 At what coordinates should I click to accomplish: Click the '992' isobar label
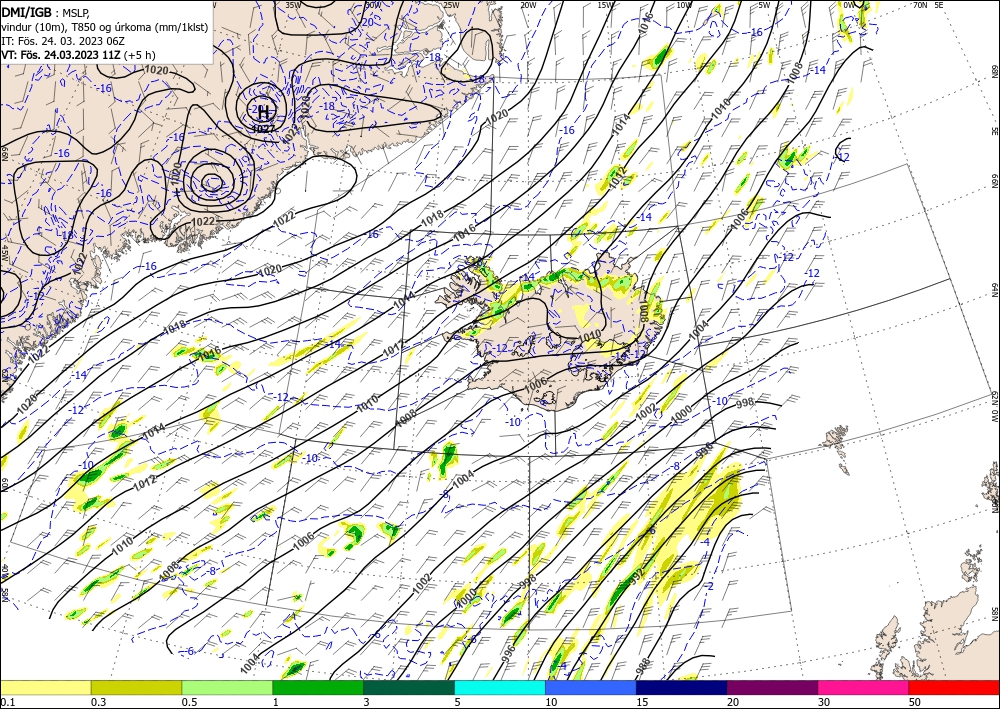coord(636,576)
